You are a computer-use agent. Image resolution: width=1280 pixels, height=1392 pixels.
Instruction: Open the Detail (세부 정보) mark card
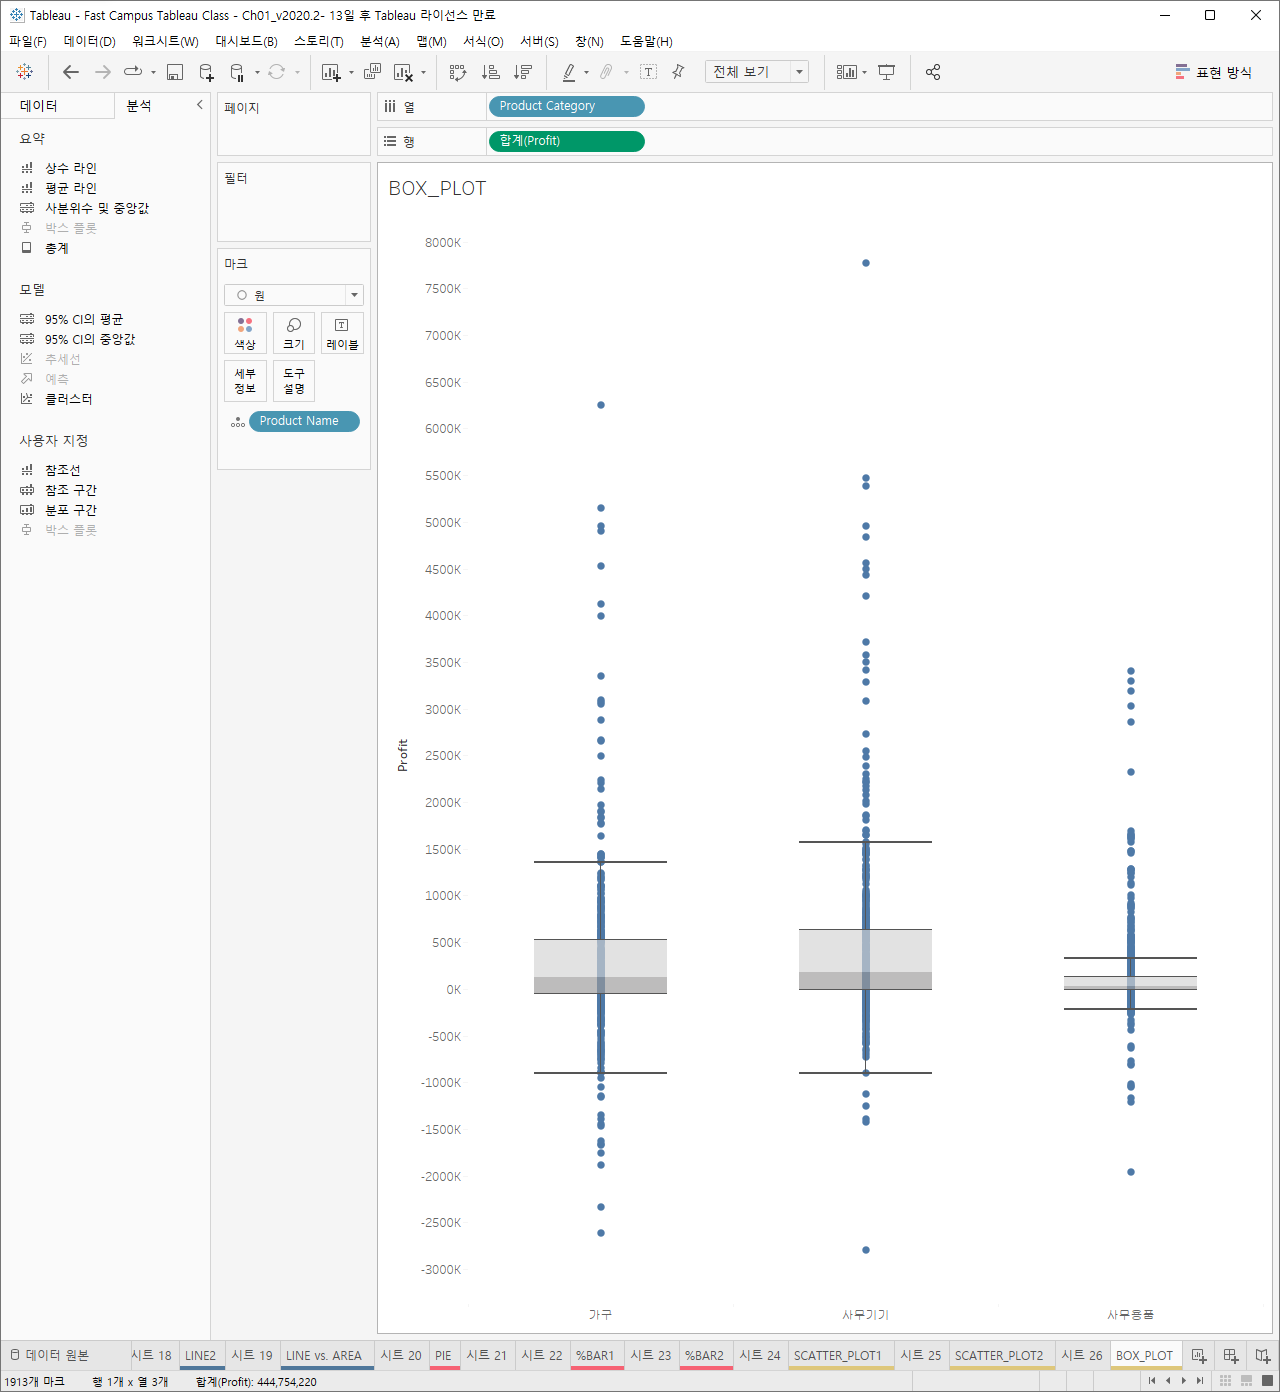[x=245, y=381]
